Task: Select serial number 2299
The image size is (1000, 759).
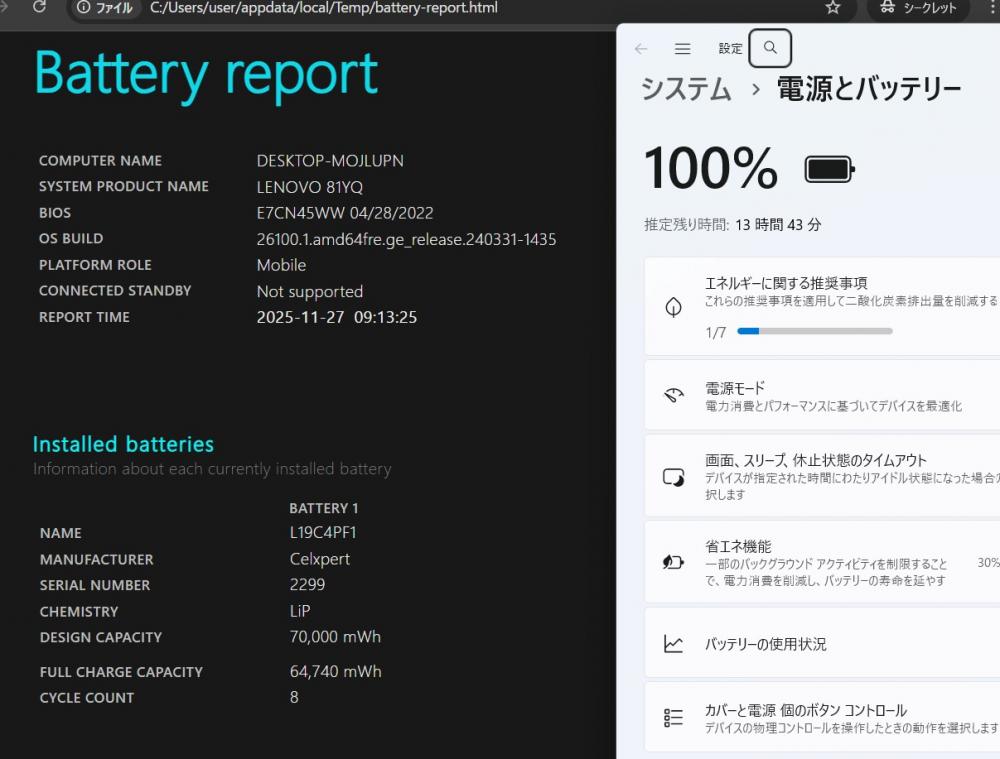Action: [x=307, y=585]
